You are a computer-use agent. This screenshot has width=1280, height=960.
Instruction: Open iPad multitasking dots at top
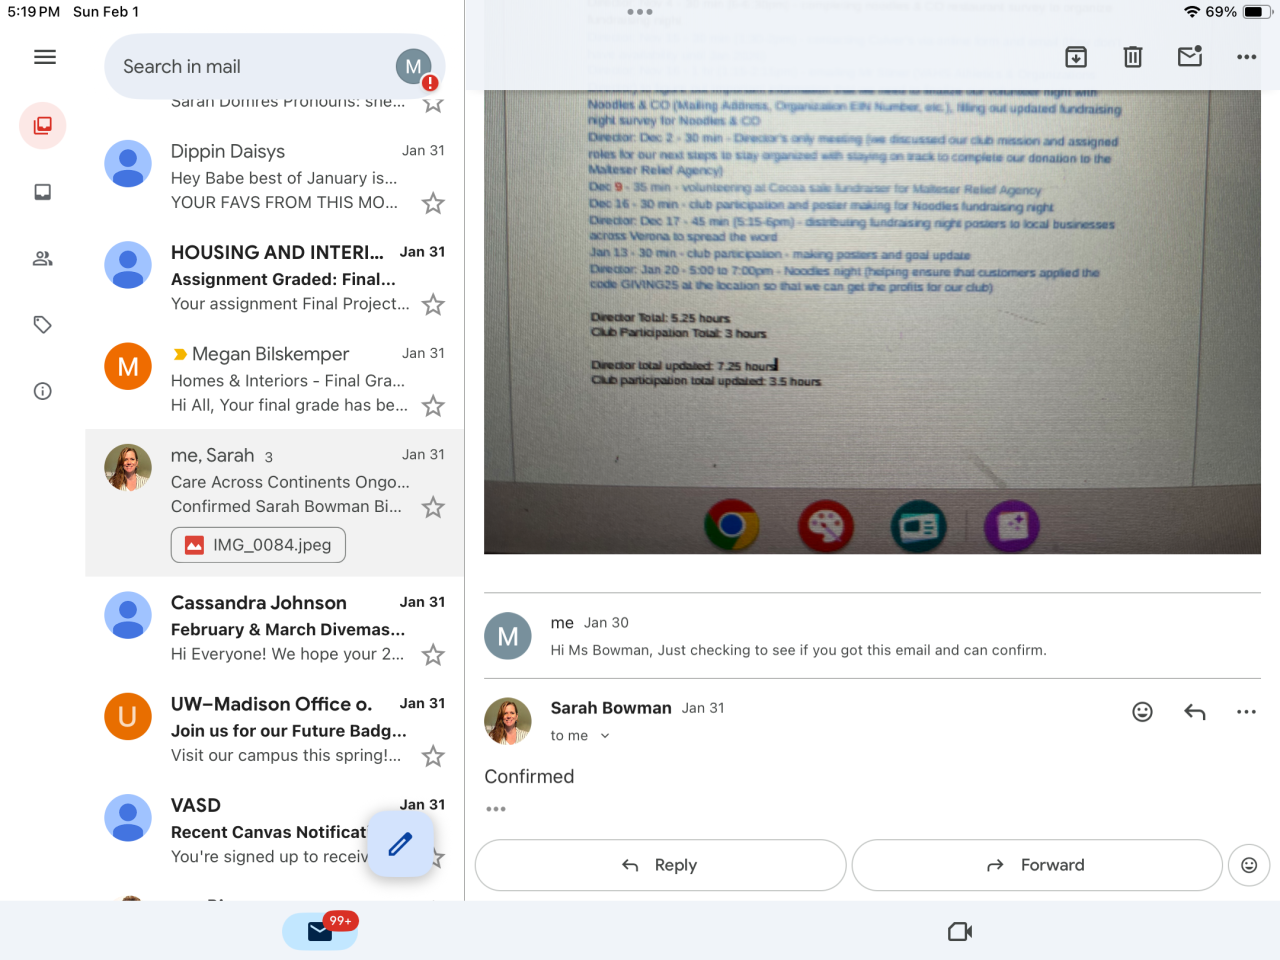640,12
